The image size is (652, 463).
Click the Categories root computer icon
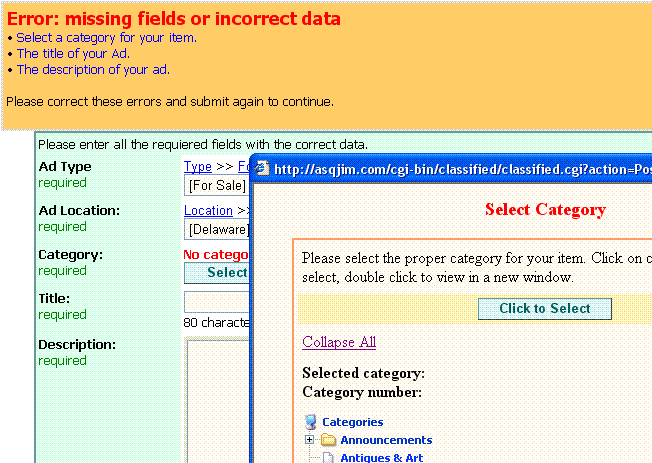coord(311,422)
